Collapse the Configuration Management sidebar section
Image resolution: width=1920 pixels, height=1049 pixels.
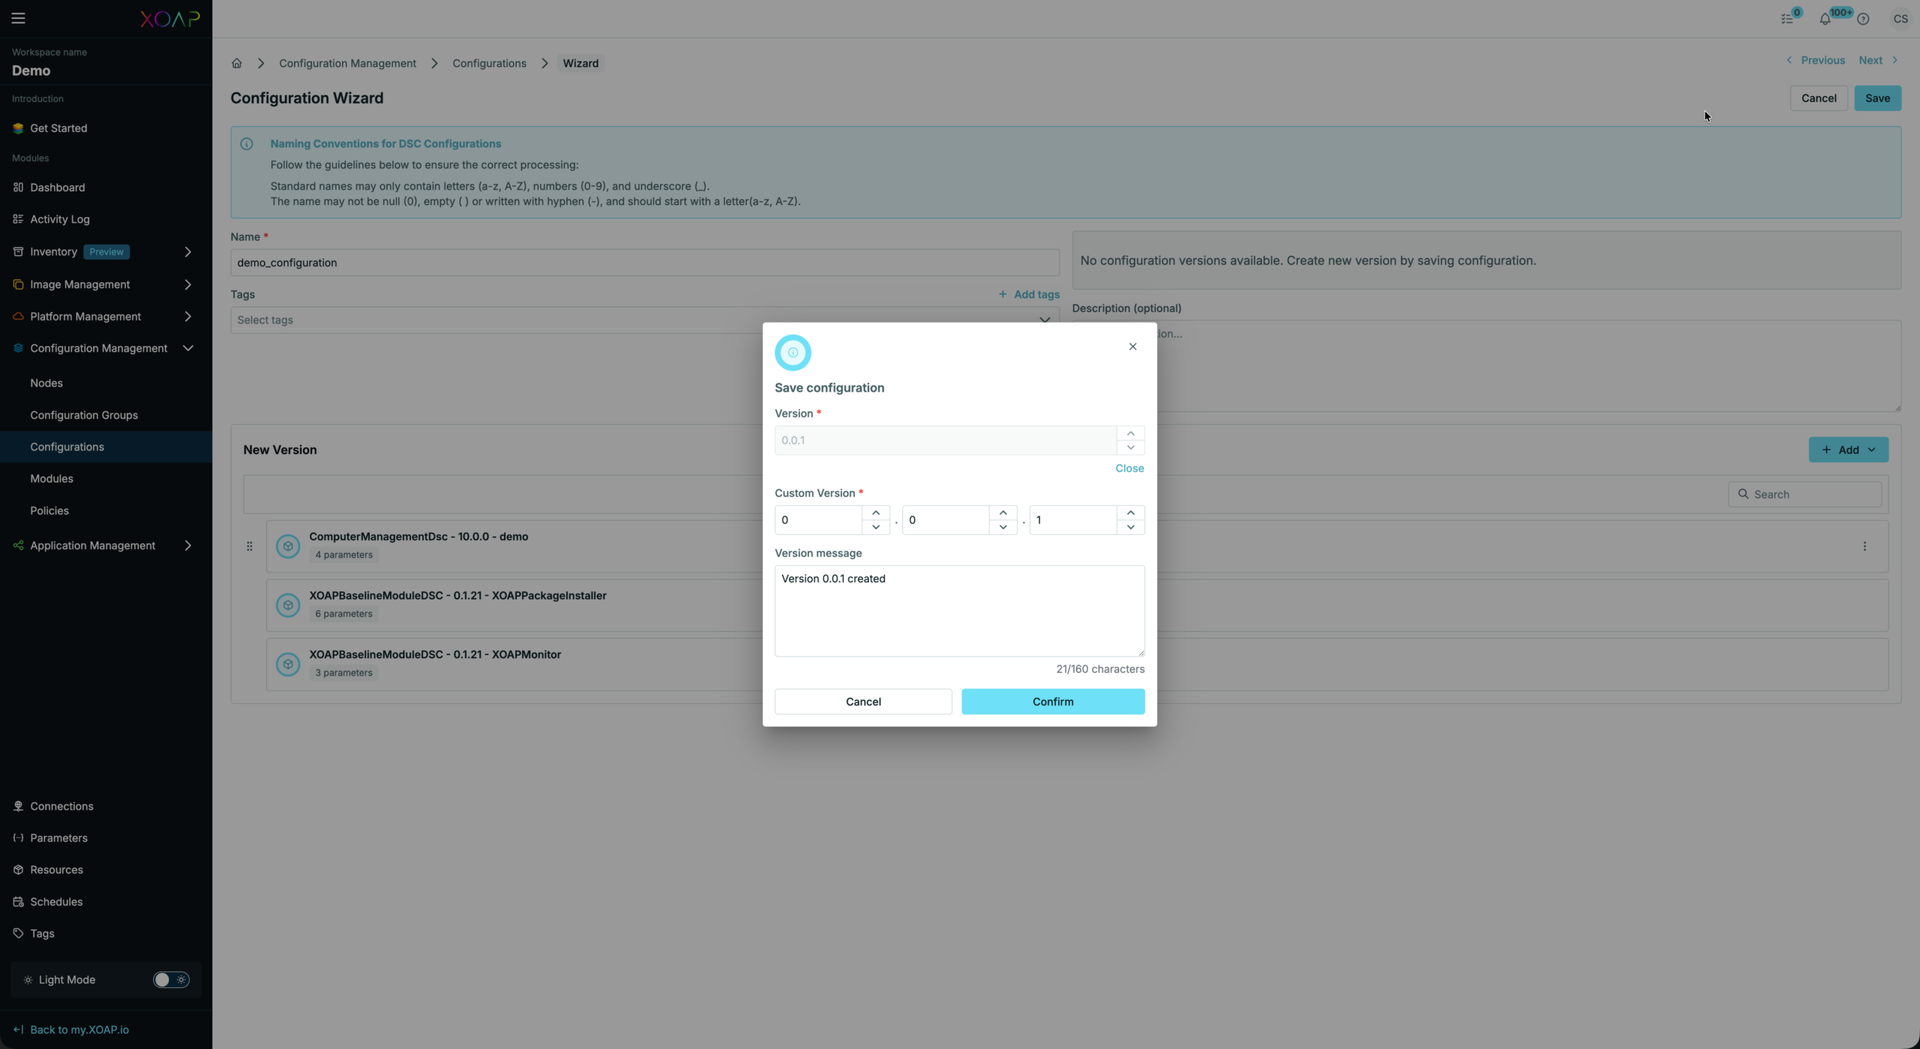pyautogui.click(x=187, y=349)
